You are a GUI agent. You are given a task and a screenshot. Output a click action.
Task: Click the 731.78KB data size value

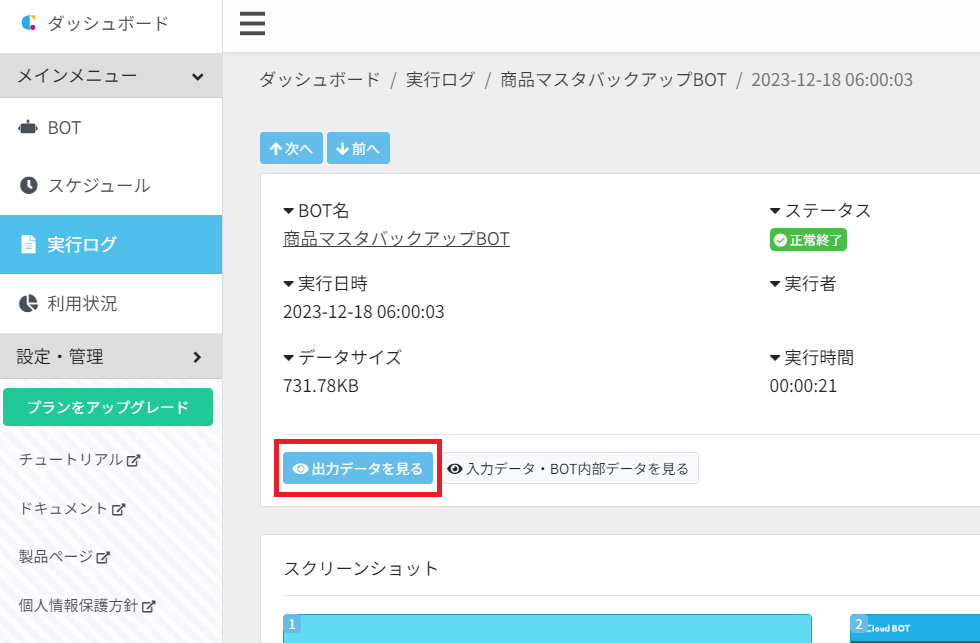pyautogui.click(x=321, y=386)
